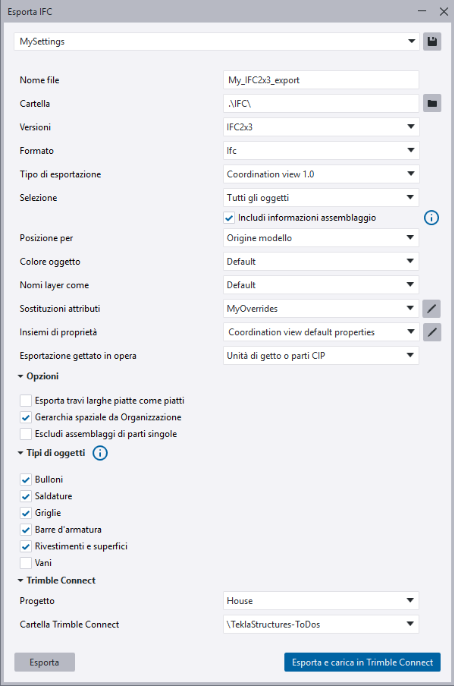Image resolution: width=454 pixels, height=686 pixels.
Task: Edit Insiemi di proprietà with the pencil icon
Action: pyautogui.click(x=432, y=332)
